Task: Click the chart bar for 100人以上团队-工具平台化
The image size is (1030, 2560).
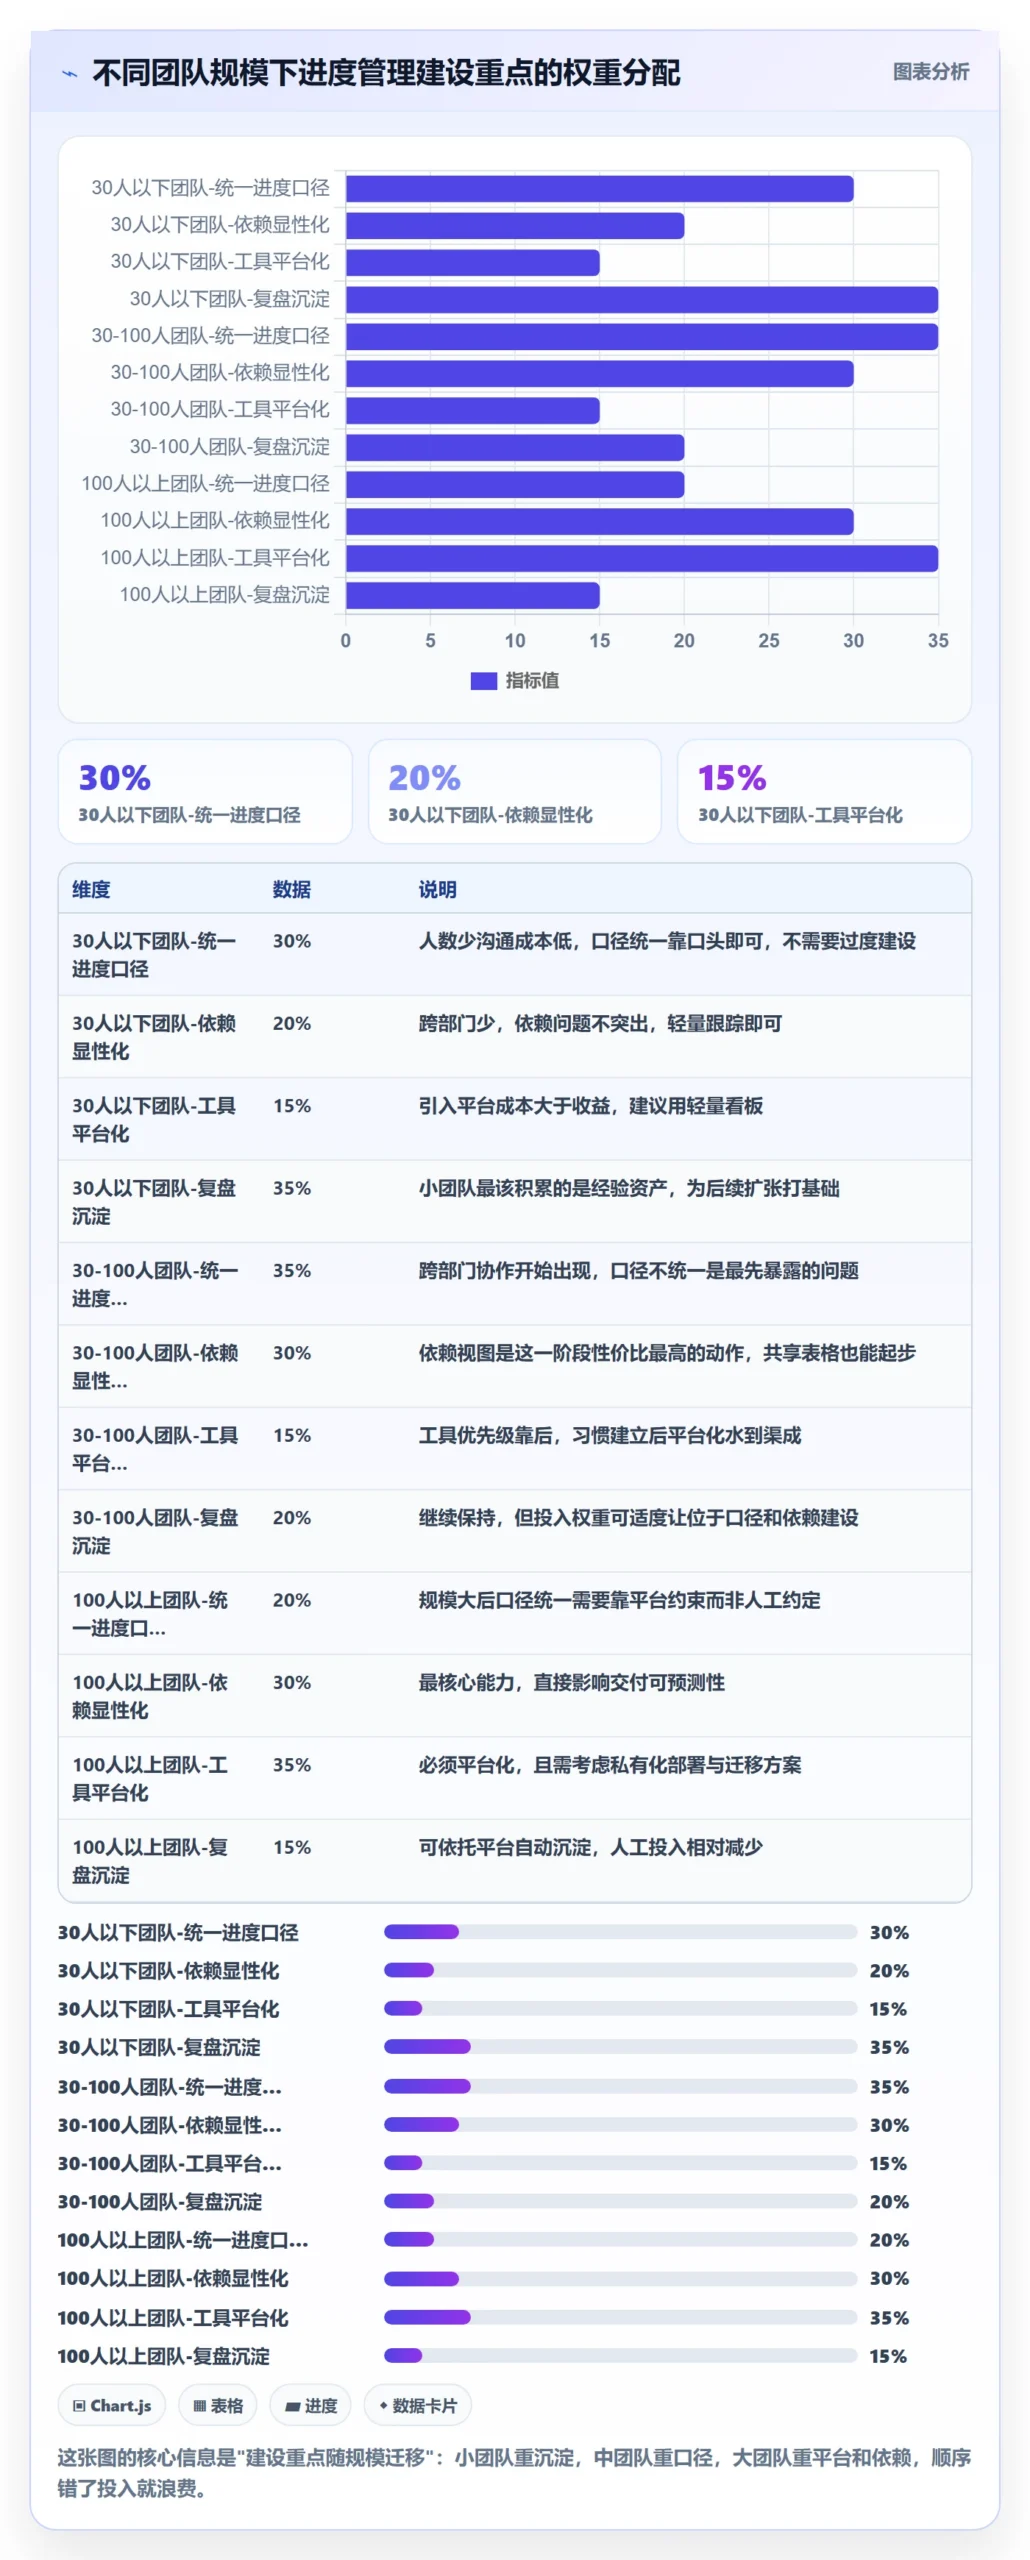Action: pyautogui.click(x=642, y=559)
